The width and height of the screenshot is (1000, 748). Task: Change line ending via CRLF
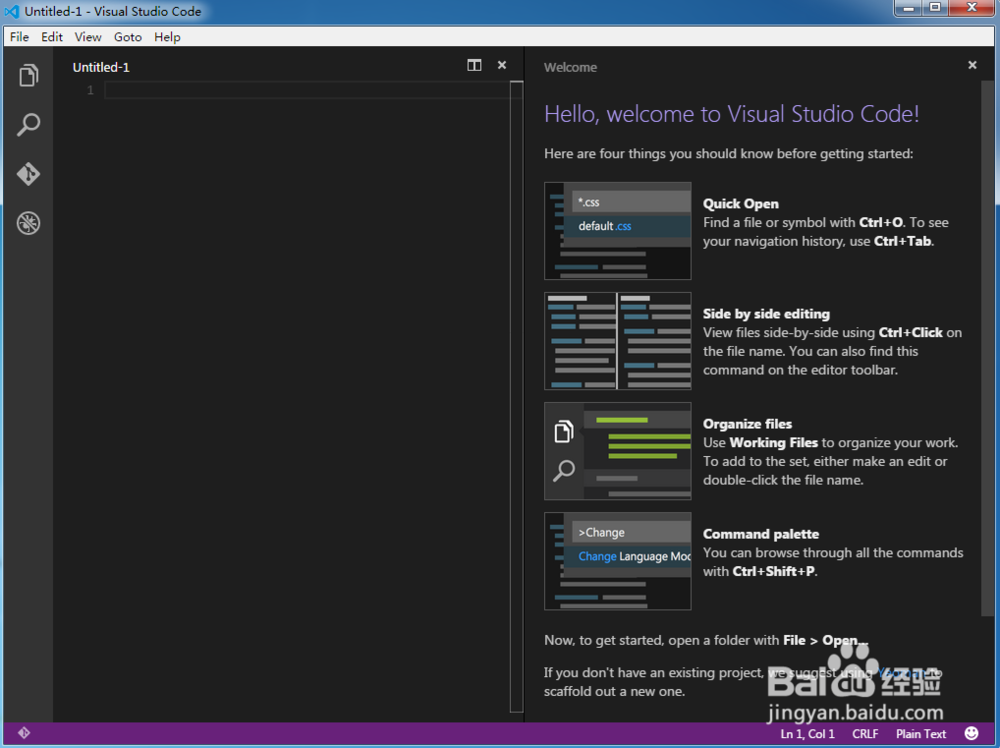tap(865, 734)
